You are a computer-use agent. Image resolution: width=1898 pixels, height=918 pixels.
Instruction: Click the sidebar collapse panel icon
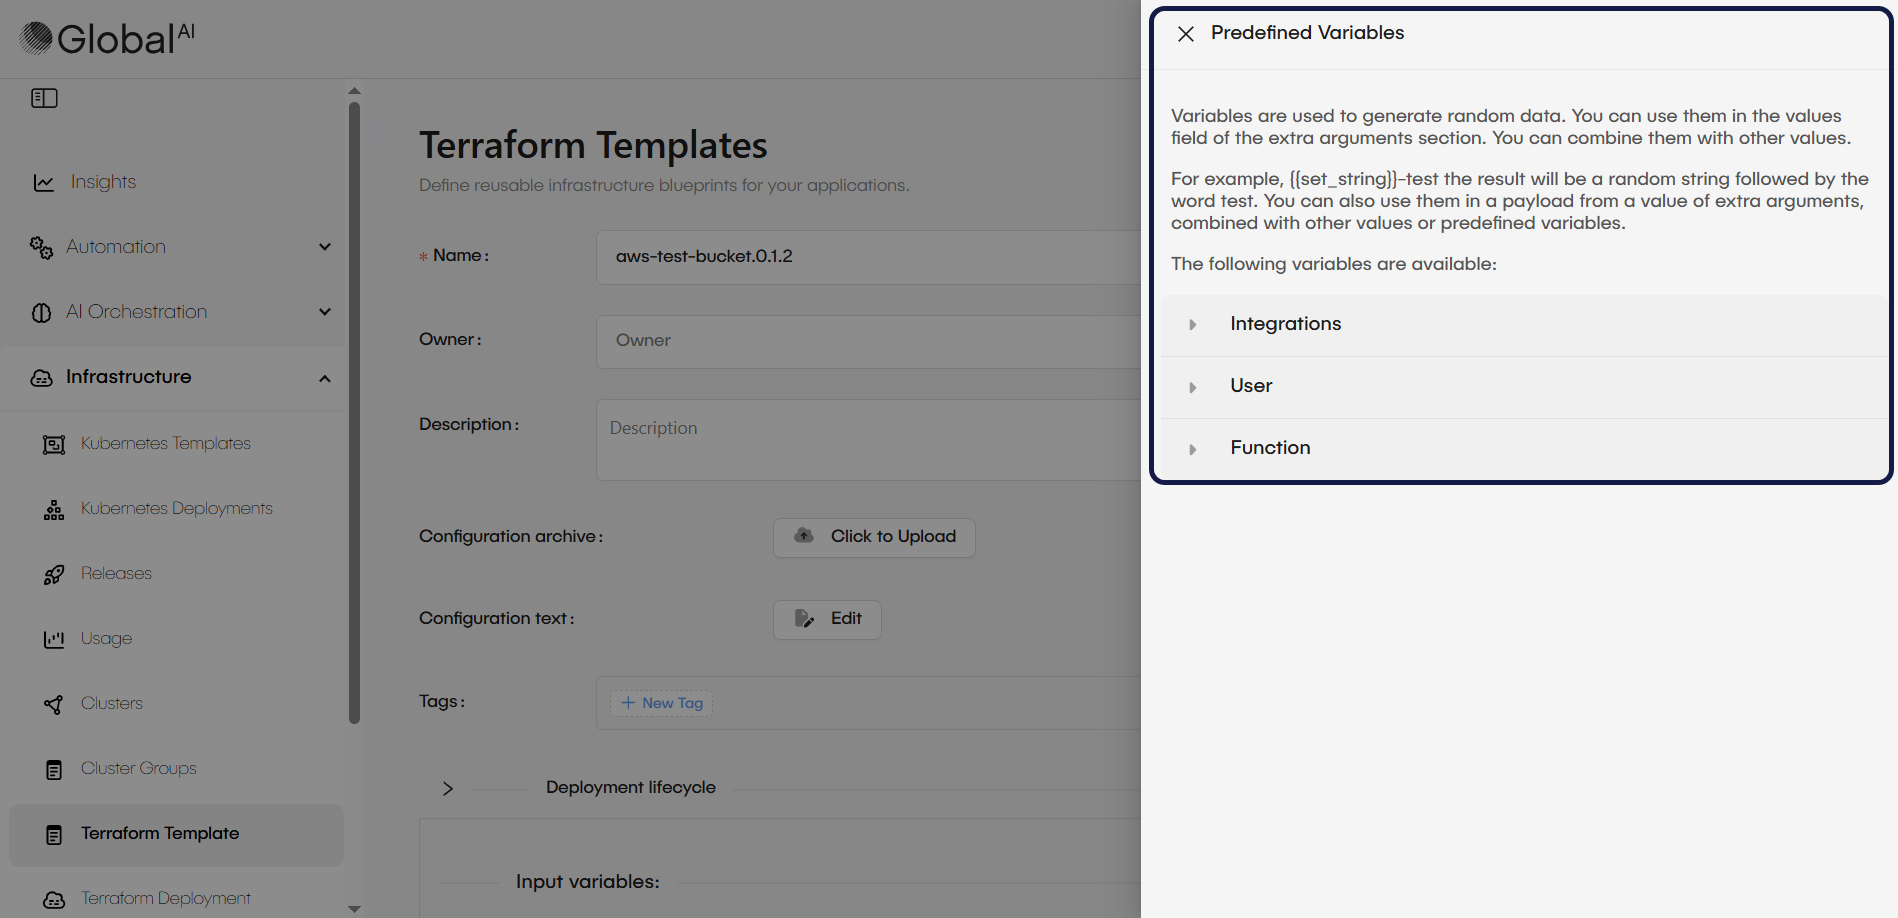[44, 98]
